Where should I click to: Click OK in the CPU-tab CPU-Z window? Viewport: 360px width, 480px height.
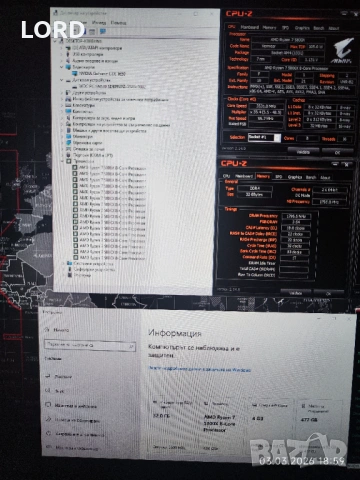click(337, 152)
